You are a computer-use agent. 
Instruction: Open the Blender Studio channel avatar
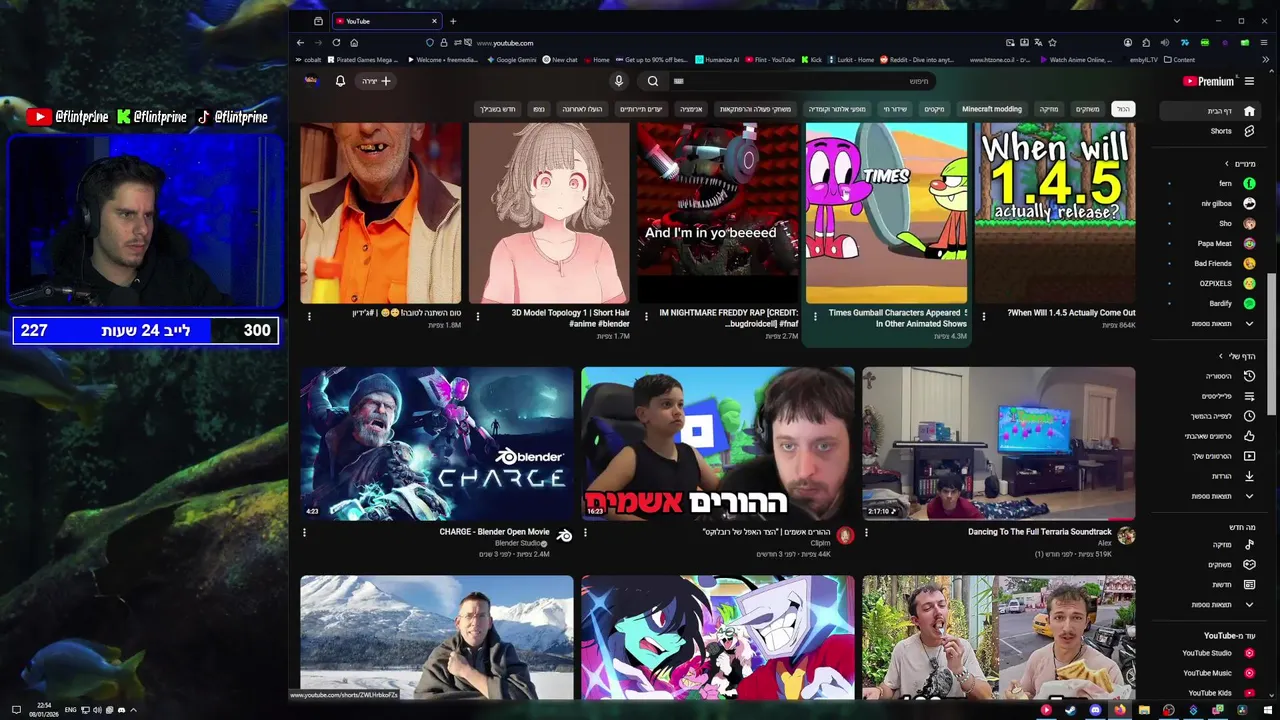click(565, 536)
